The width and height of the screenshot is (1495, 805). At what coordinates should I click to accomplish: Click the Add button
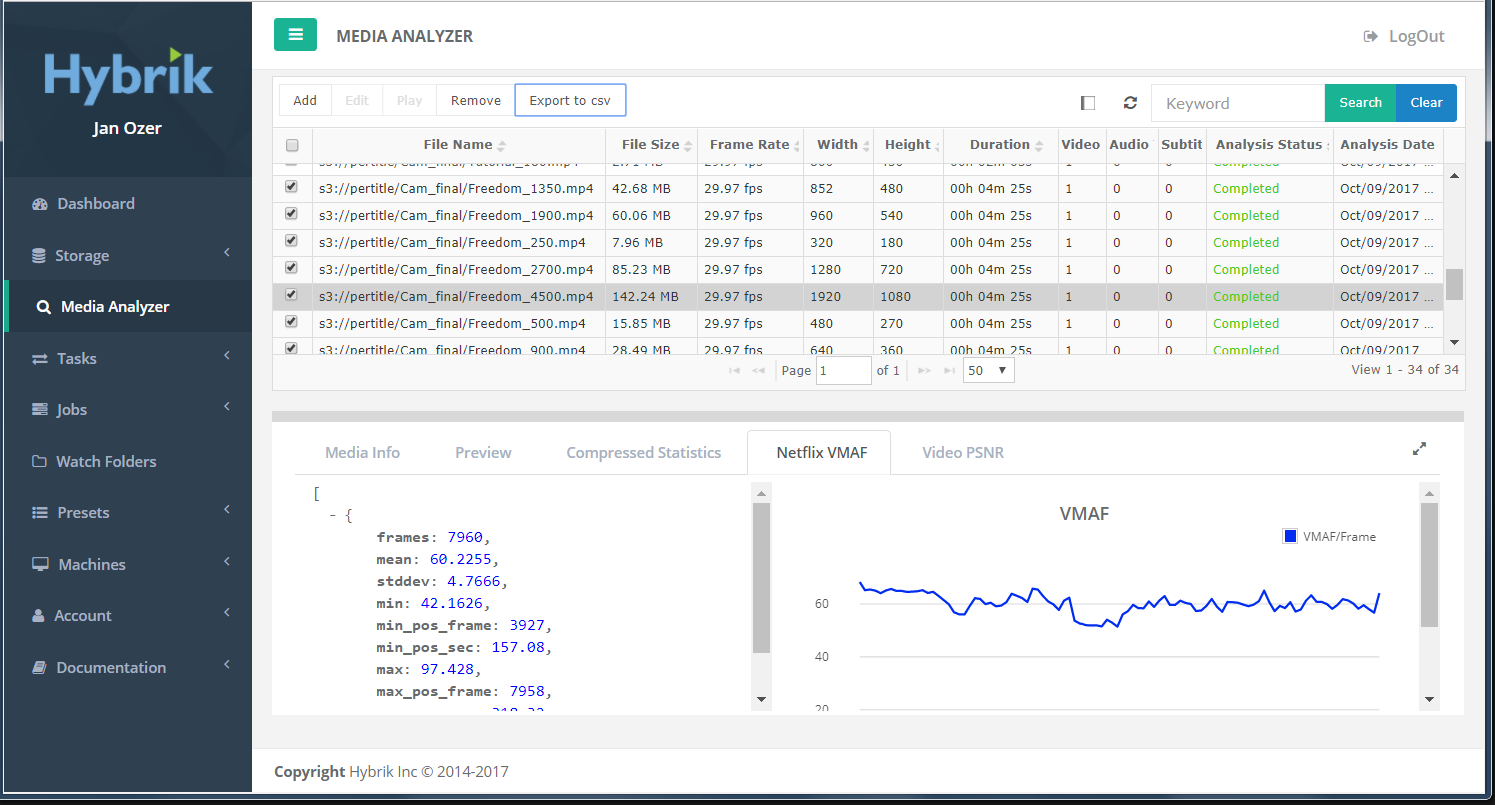(305, 101)
